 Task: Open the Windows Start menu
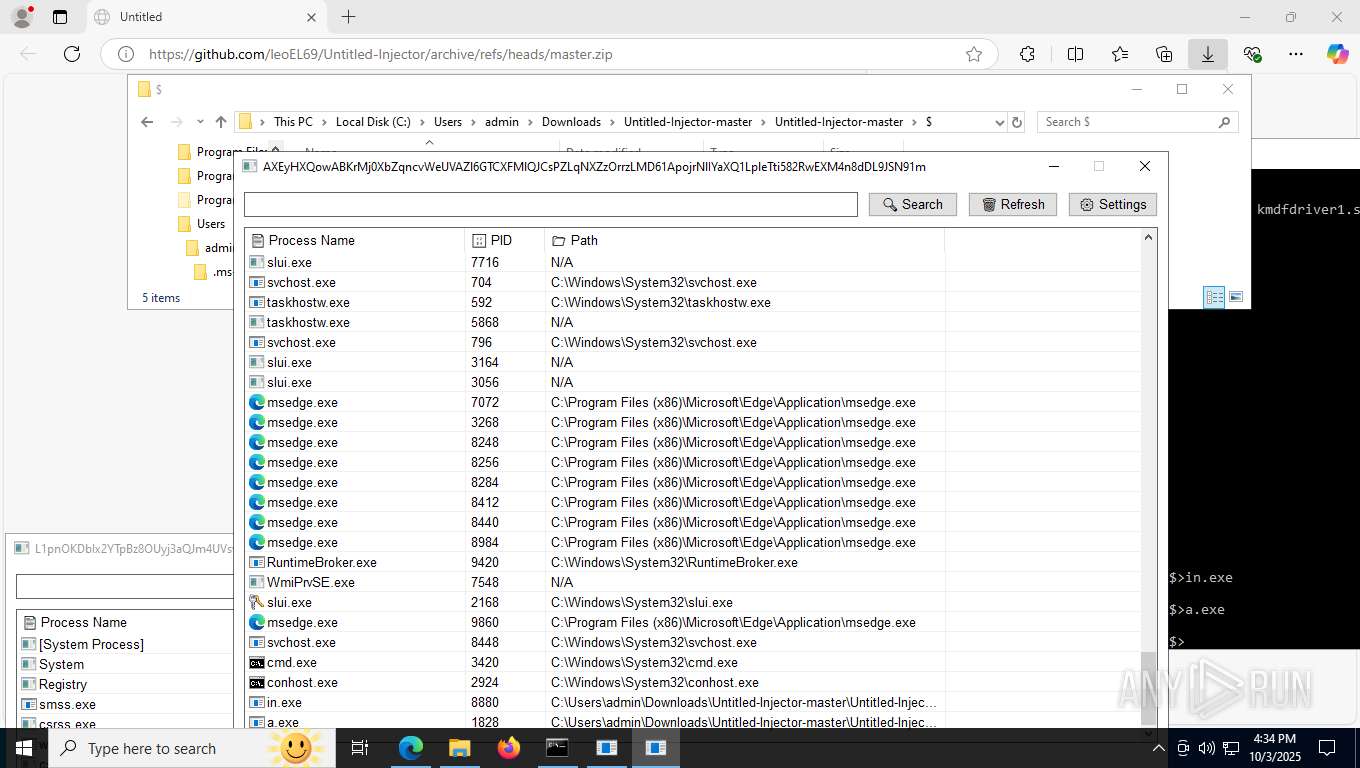click(23, 748)
